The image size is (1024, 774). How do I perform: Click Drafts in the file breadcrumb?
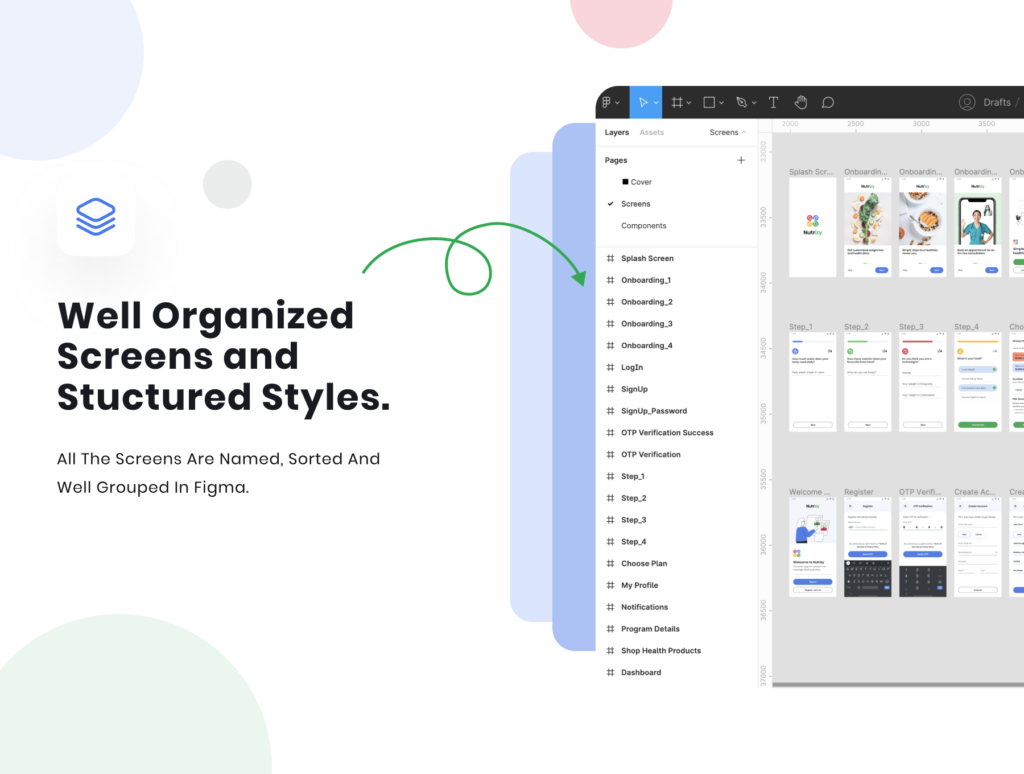(996, 102)
